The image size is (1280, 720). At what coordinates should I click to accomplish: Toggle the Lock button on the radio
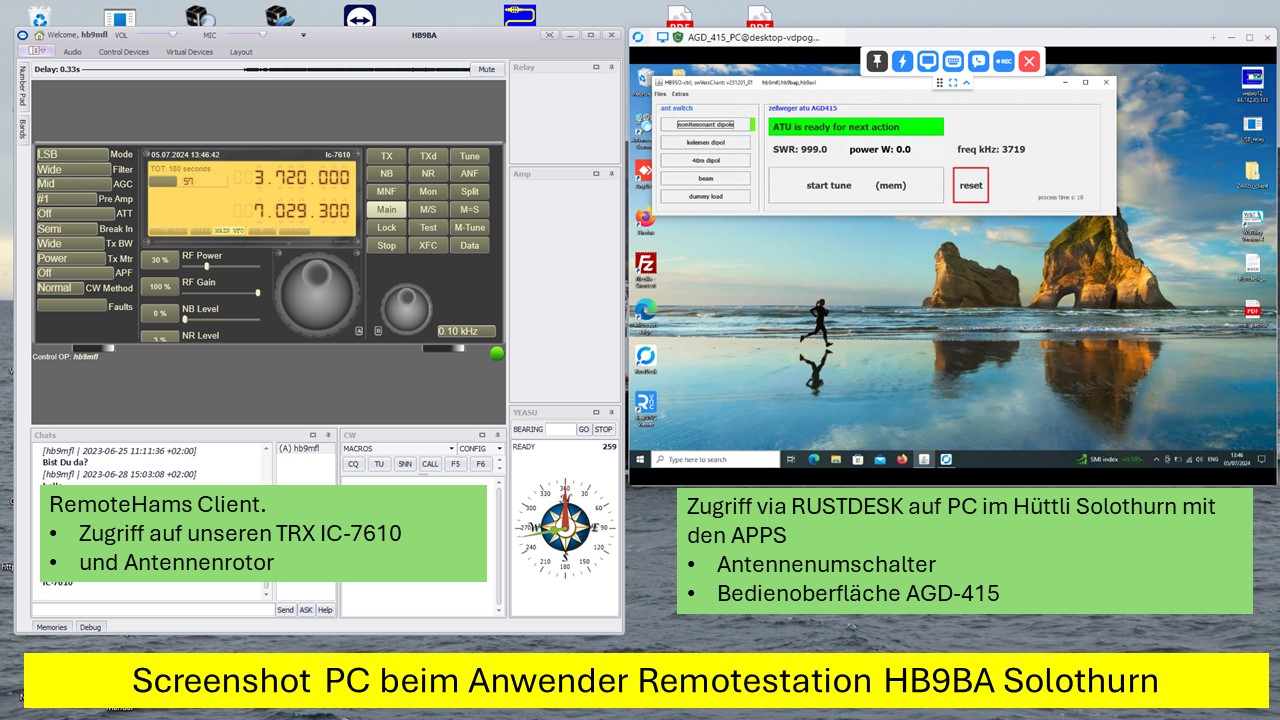pos(386,228)
